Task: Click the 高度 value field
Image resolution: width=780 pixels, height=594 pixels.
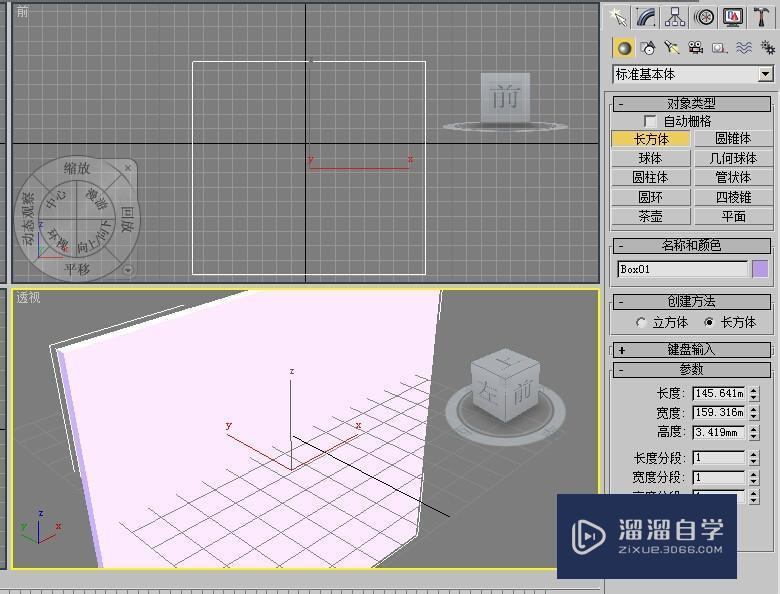Action: (719, 432)
